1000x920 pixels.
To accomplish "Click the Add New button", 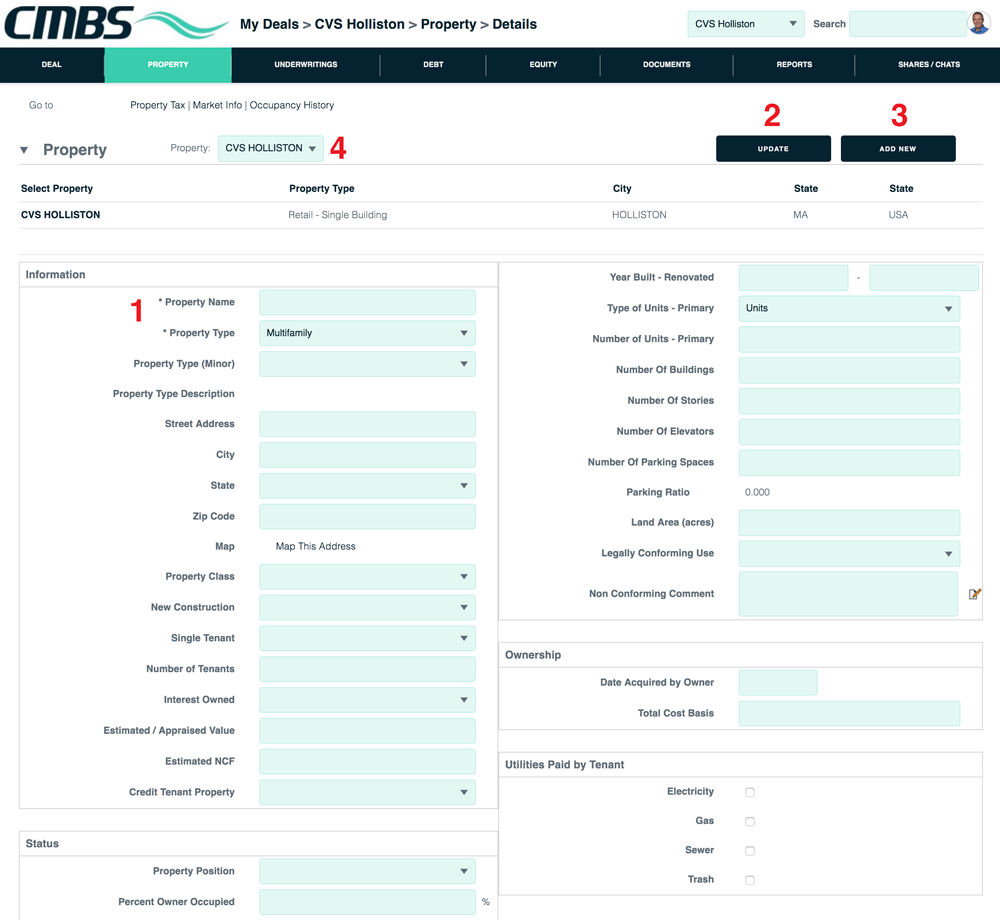I will tap(898, 149).
